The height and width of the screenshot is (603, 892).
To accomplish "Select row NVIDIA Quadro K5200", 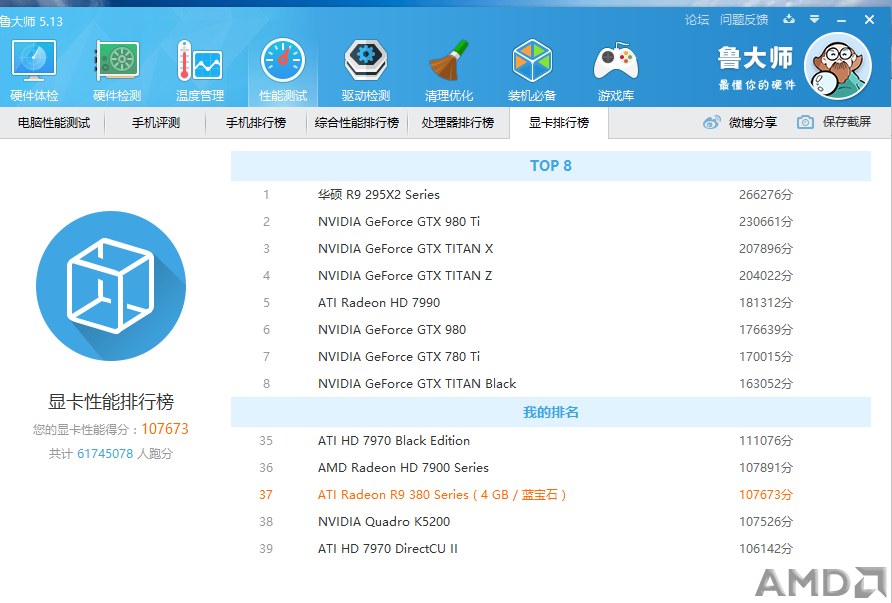I will 551,522.
